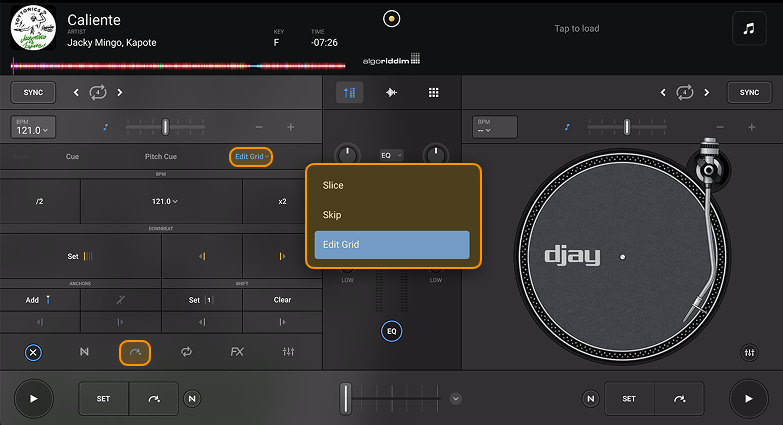This screenshot has height=425, width=783.
Task: Close the left deck tools panel
Action: pyautogui.click(x=33, y=353)
